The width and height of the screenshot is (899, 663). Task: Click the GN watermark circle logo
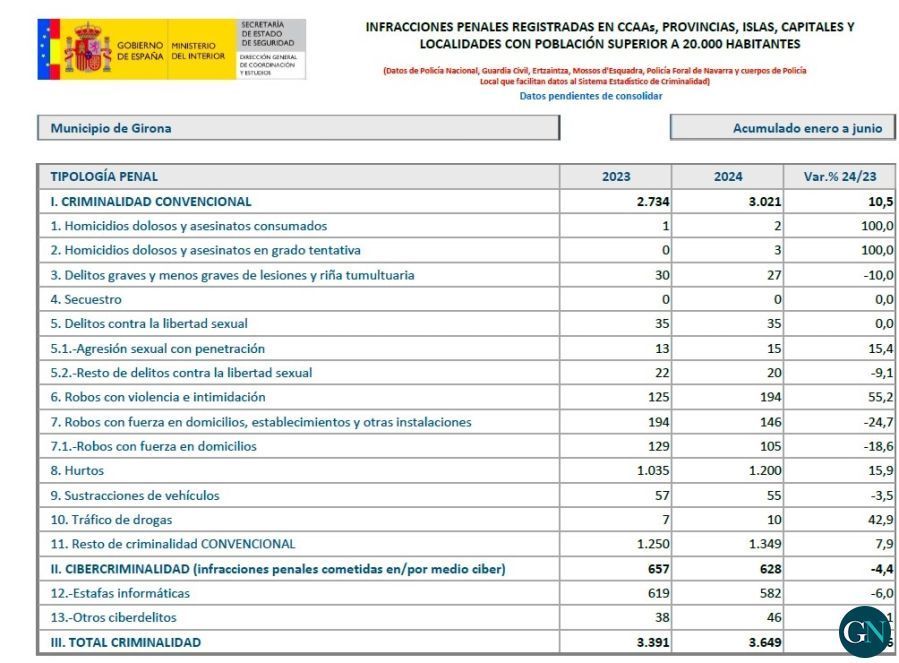point(865,631)
